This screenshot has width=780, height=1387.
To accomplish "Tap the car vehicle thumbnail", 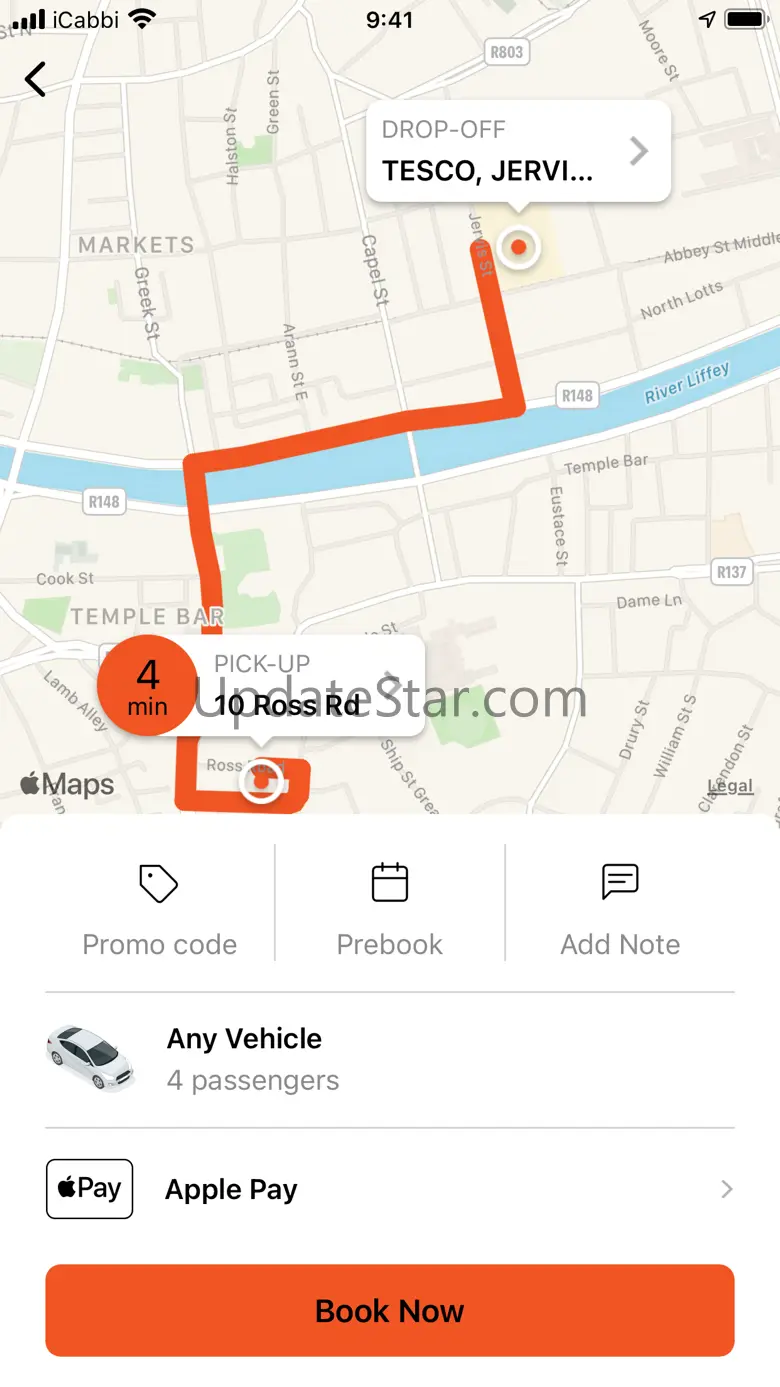I will [x=90, y=1058].
